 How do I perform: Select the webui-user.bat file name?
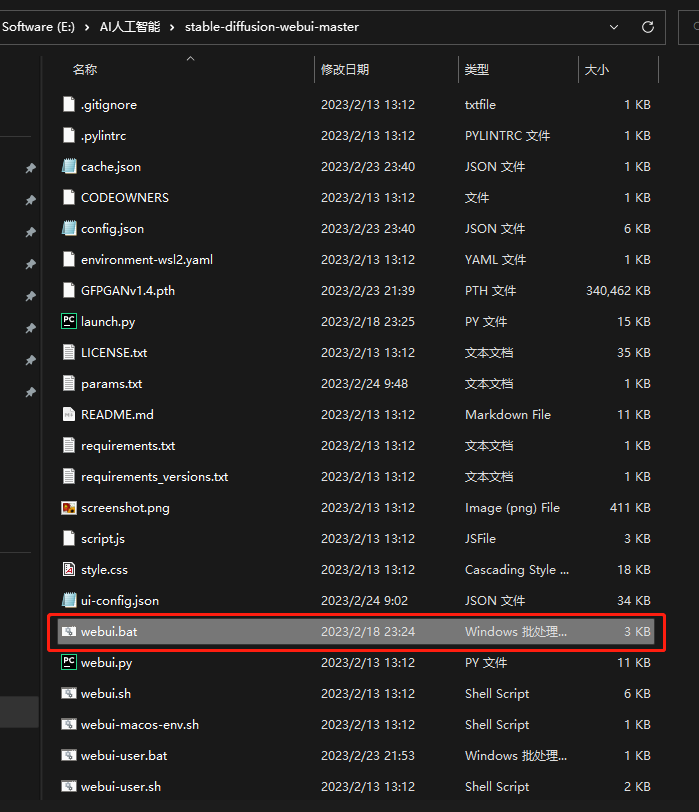tap(124, 756)
